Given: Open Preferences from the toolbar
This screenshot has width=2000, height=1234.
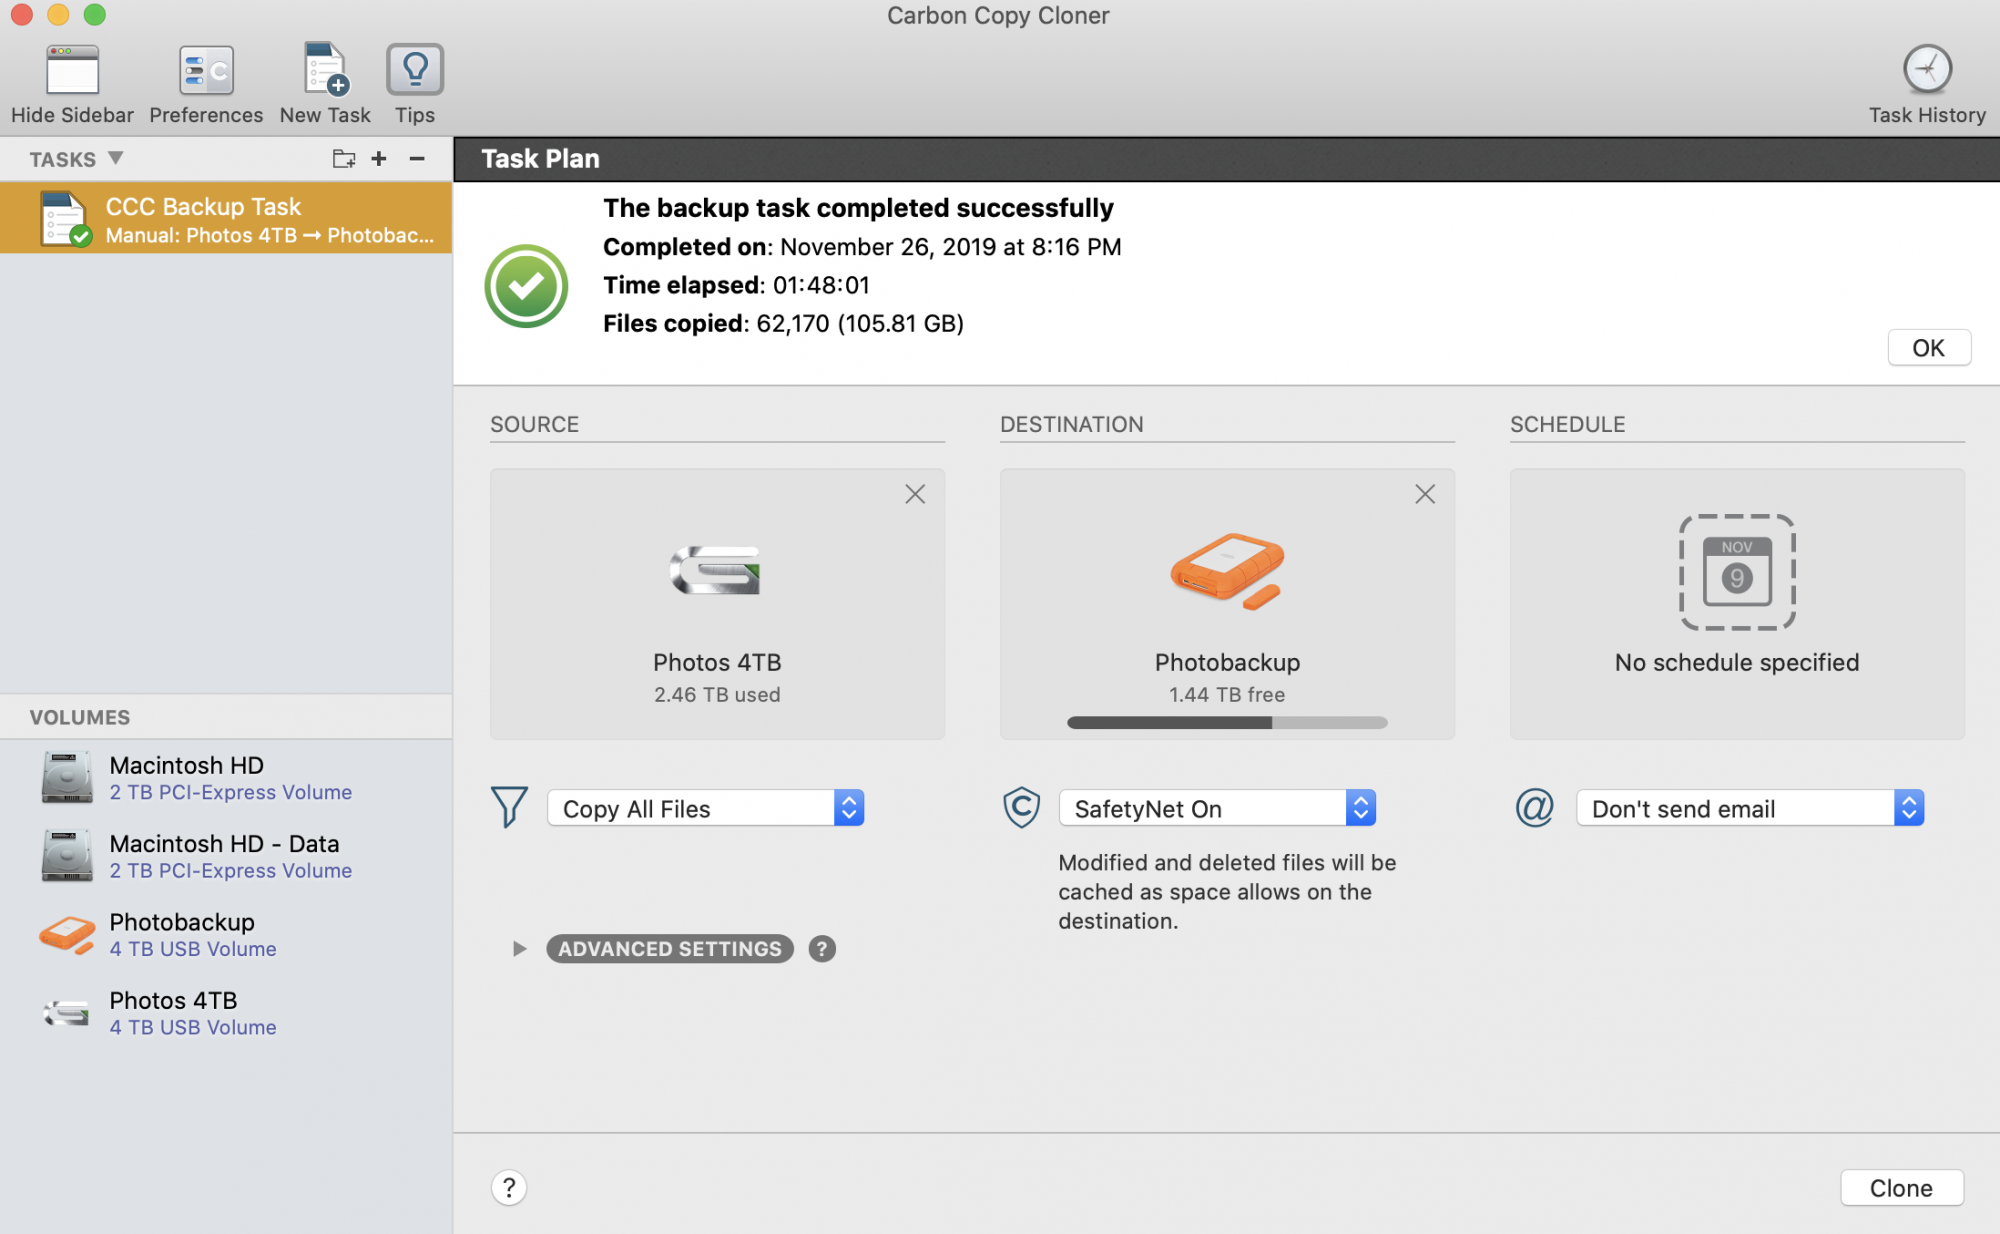Looking at the screenshot, I should pos(206,70).
